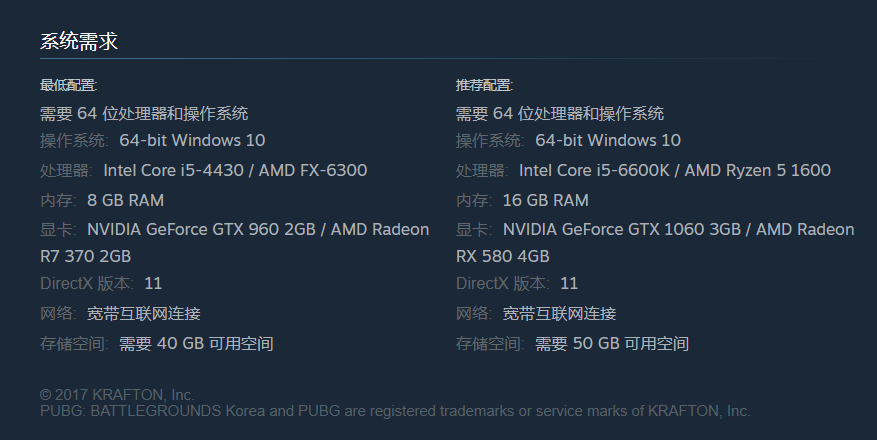
Task: Select the 推荐配置 column heading
Action: coord(484,86)
